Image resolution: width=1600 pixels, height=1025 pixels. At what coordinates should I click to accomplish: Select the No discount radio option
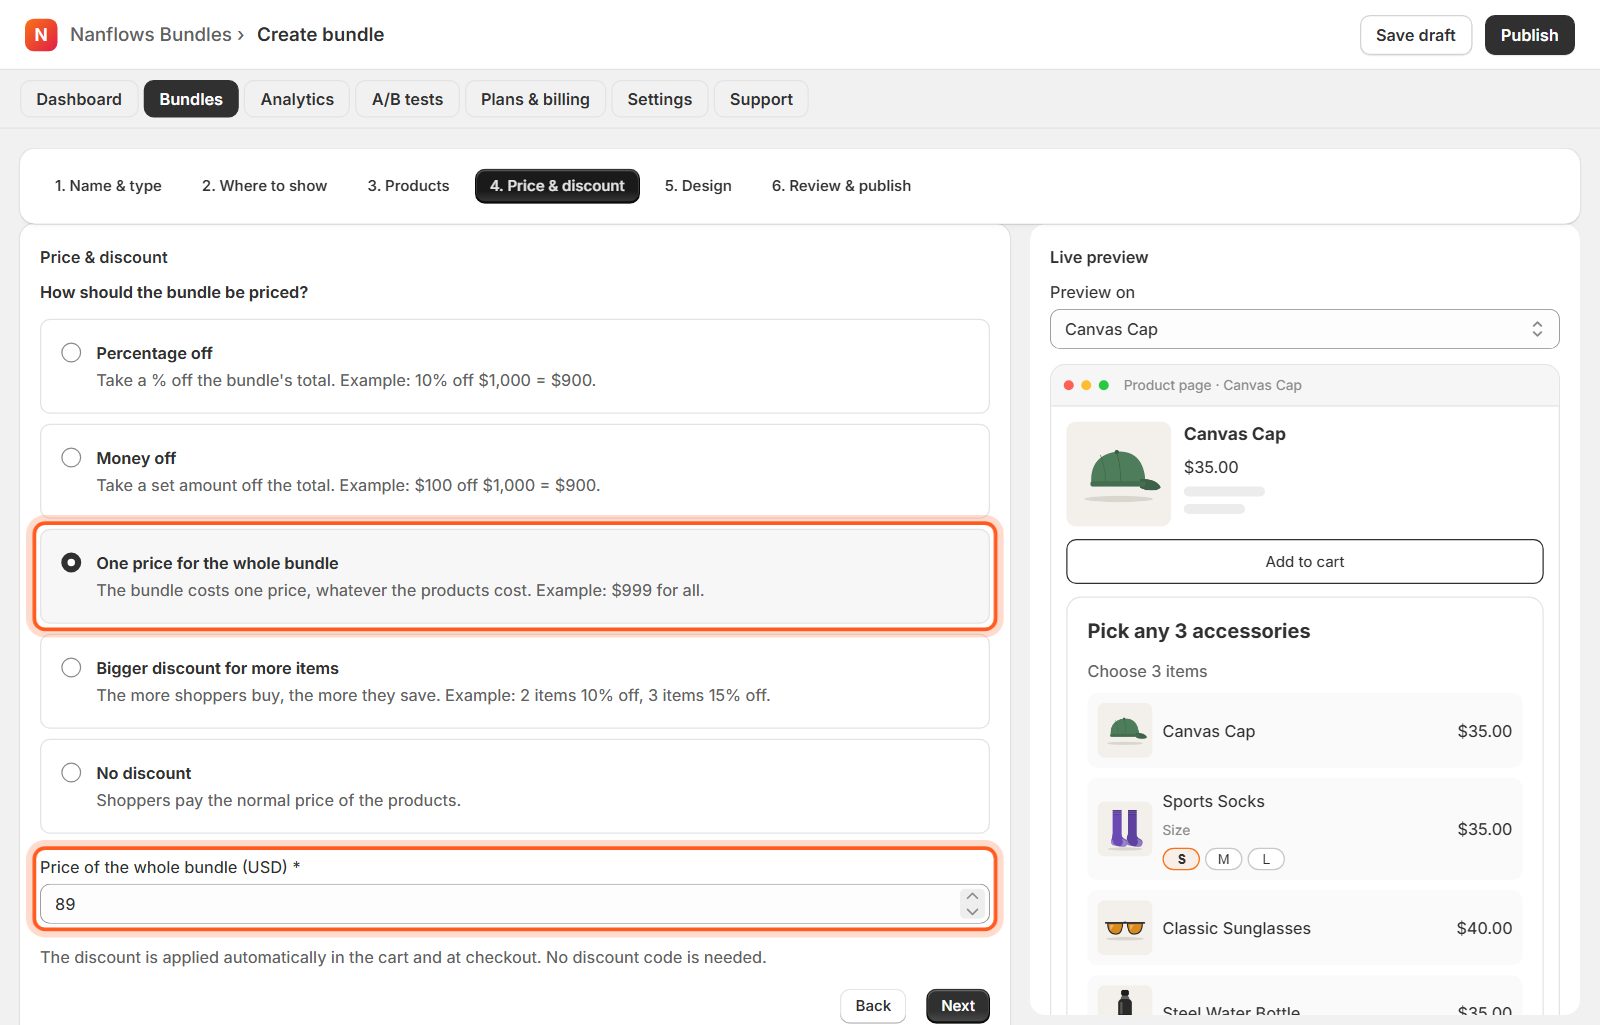tap(71, 772)
